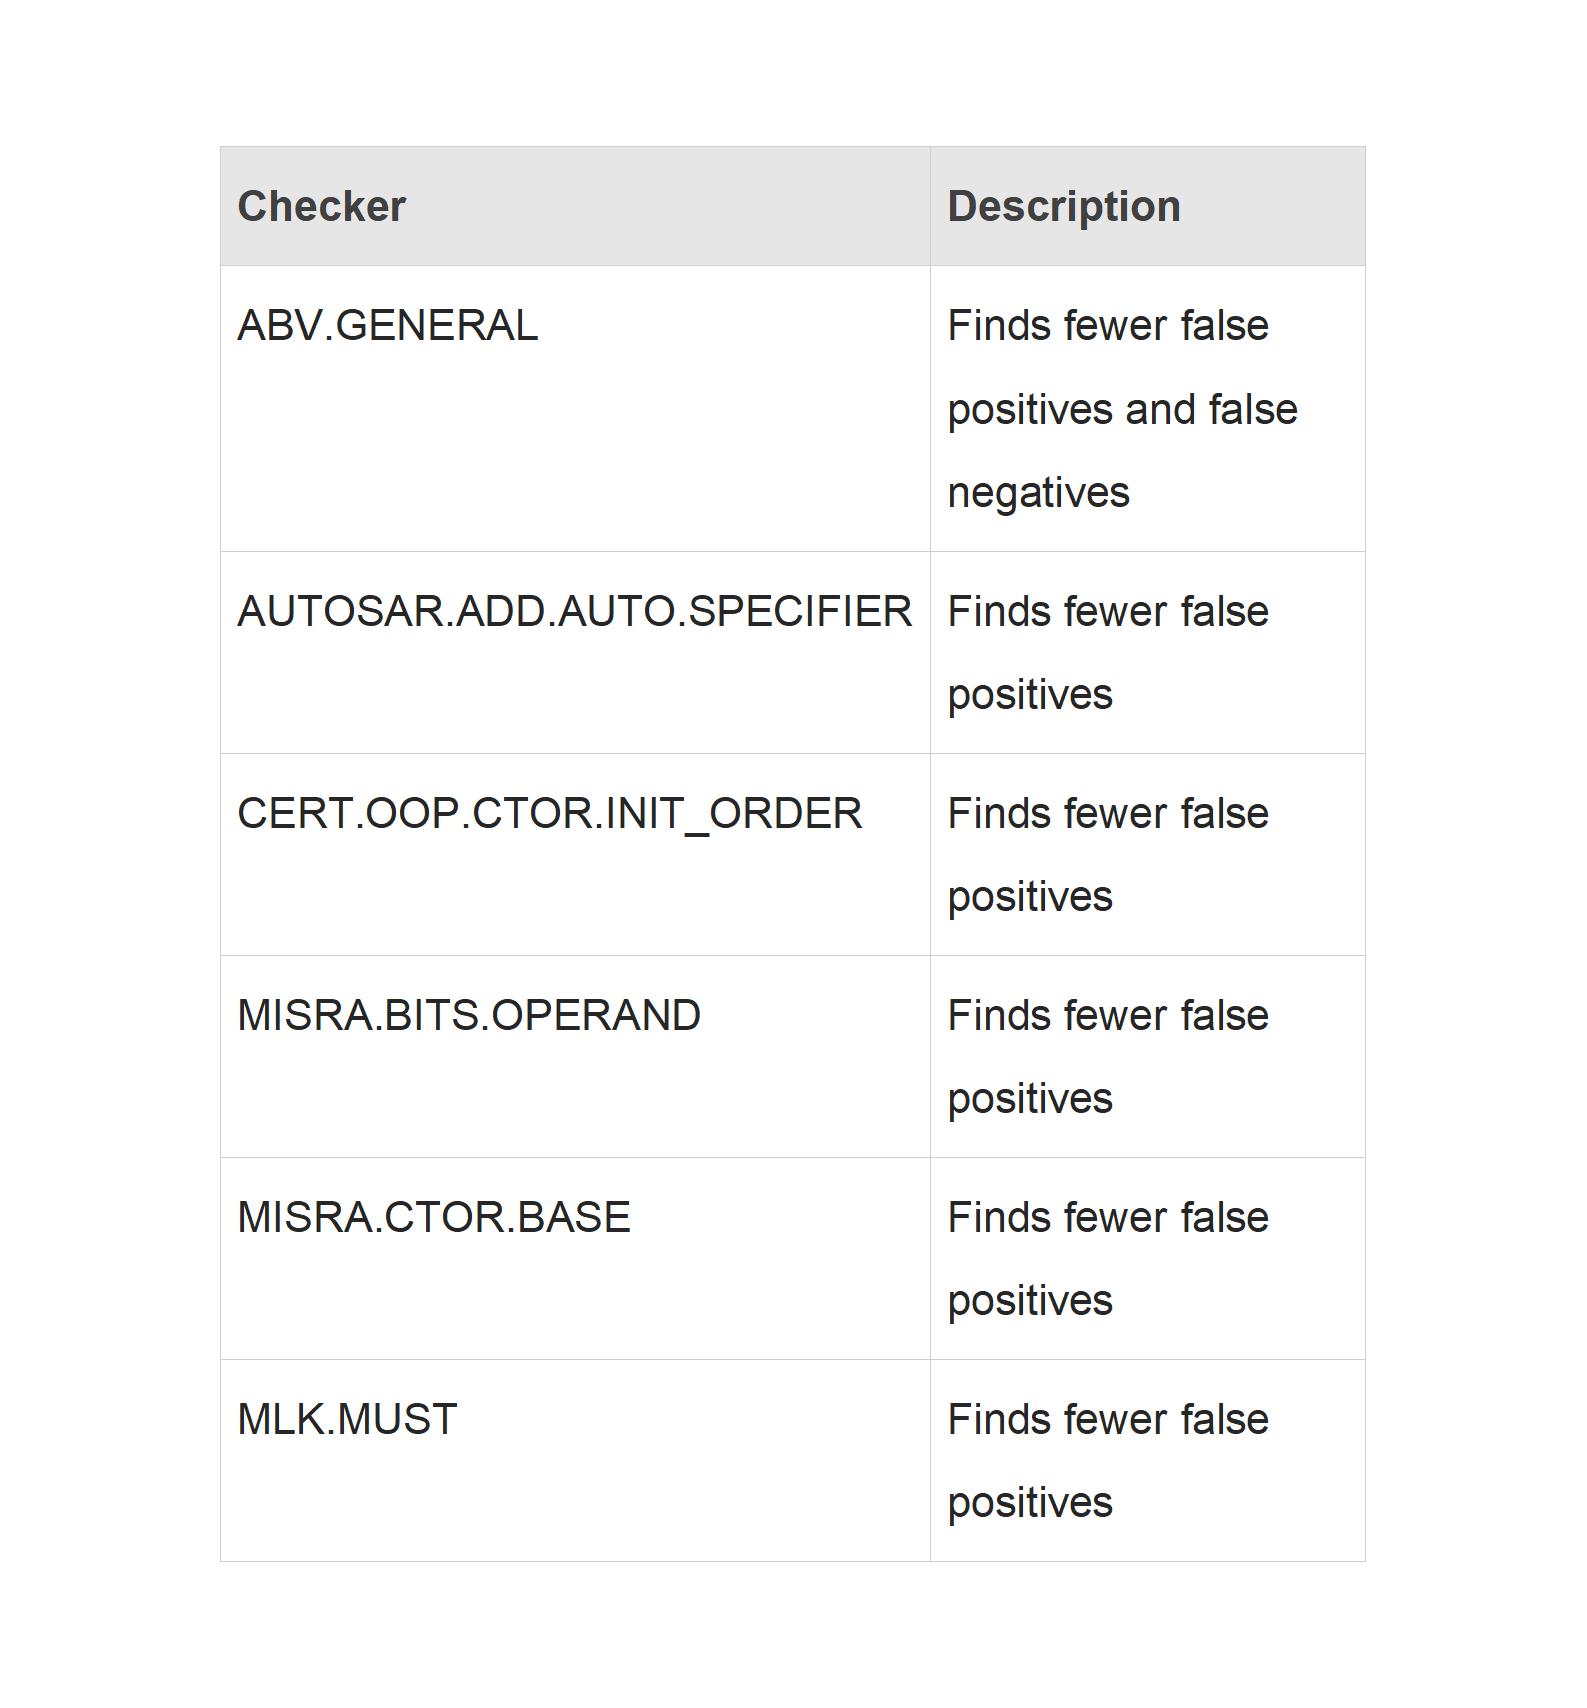This screenshot has width=1587, height=1708.
Task: Click "positives and false" in the first description
Action: click(x=1122, y=410)
